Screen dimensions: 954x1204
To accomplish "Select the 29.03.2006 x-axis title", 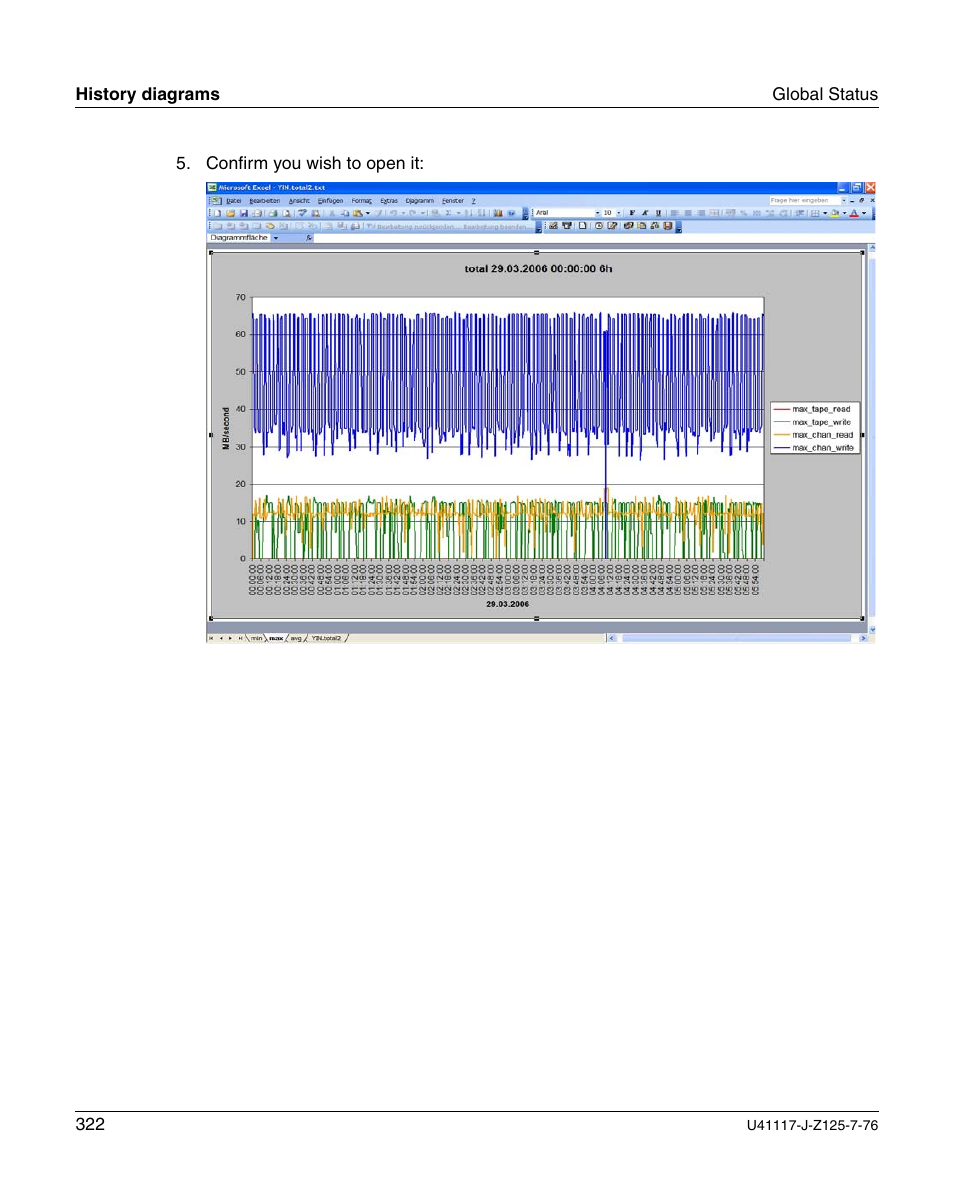I will pos(508,604).
